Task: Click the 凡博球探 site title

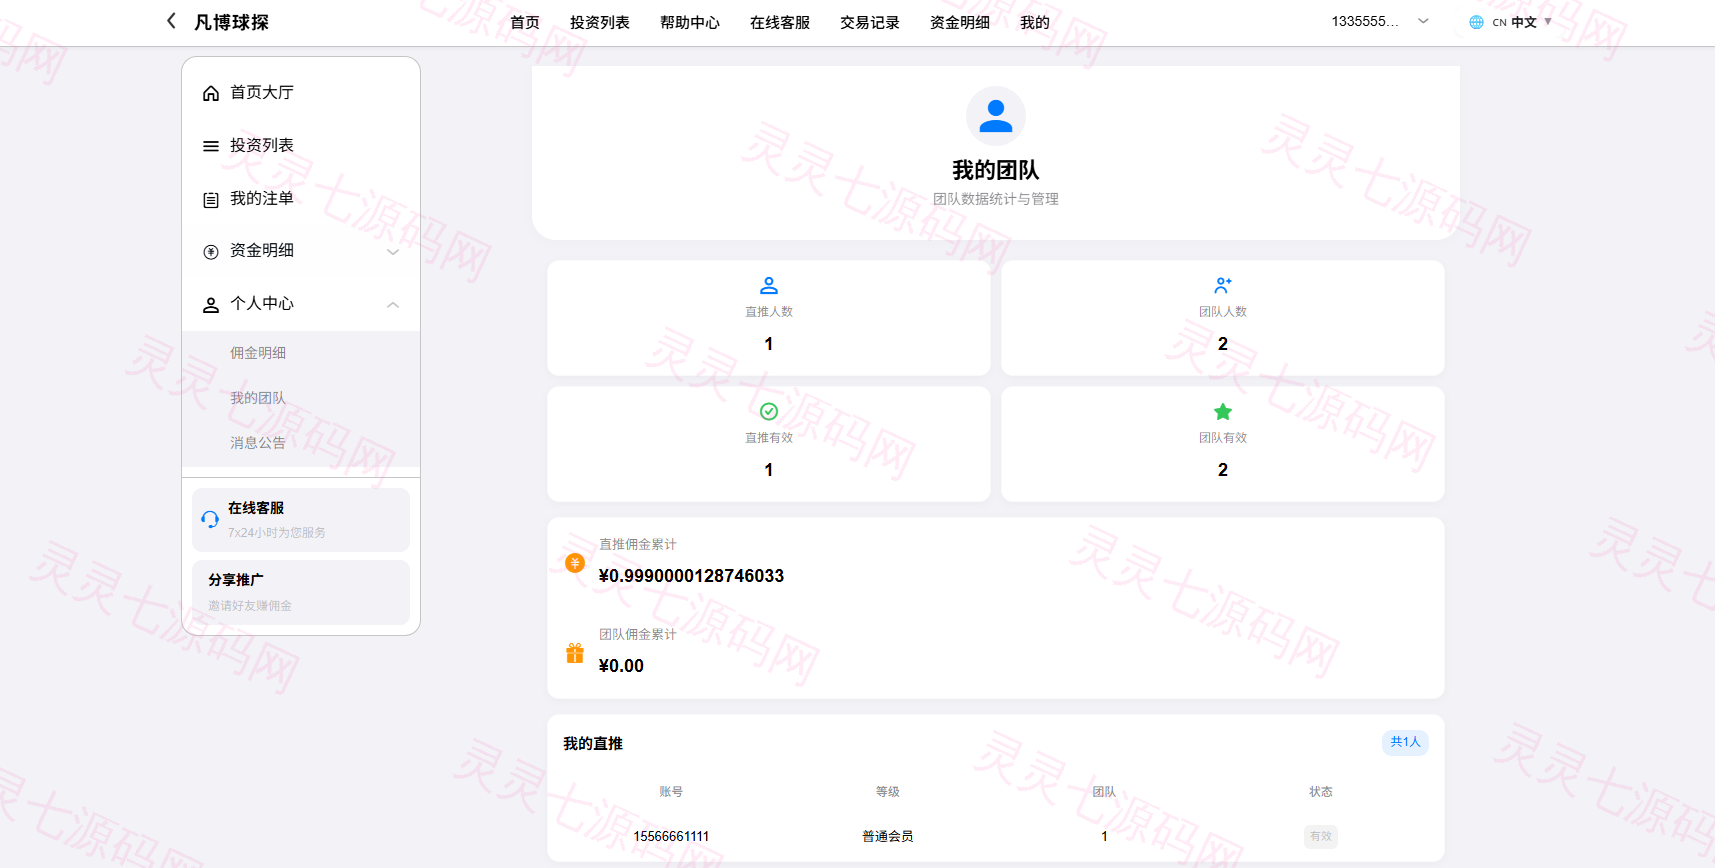Action: (x=231, y=22)
